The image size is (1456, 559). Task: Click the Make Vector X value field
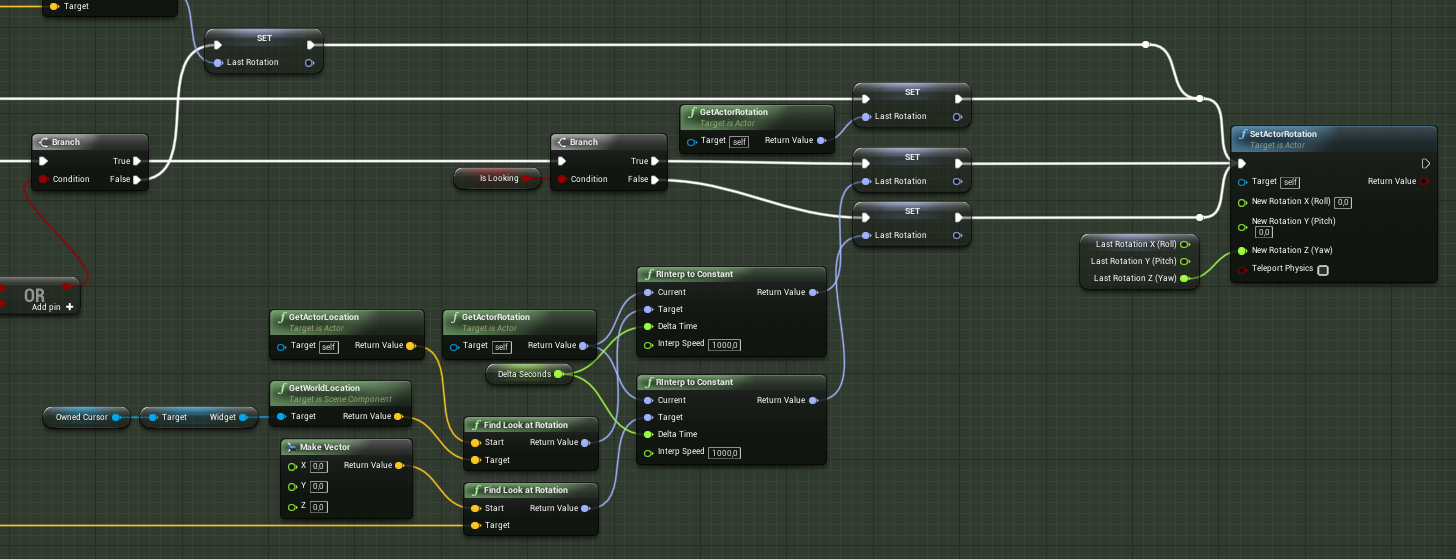pos(319,466)
